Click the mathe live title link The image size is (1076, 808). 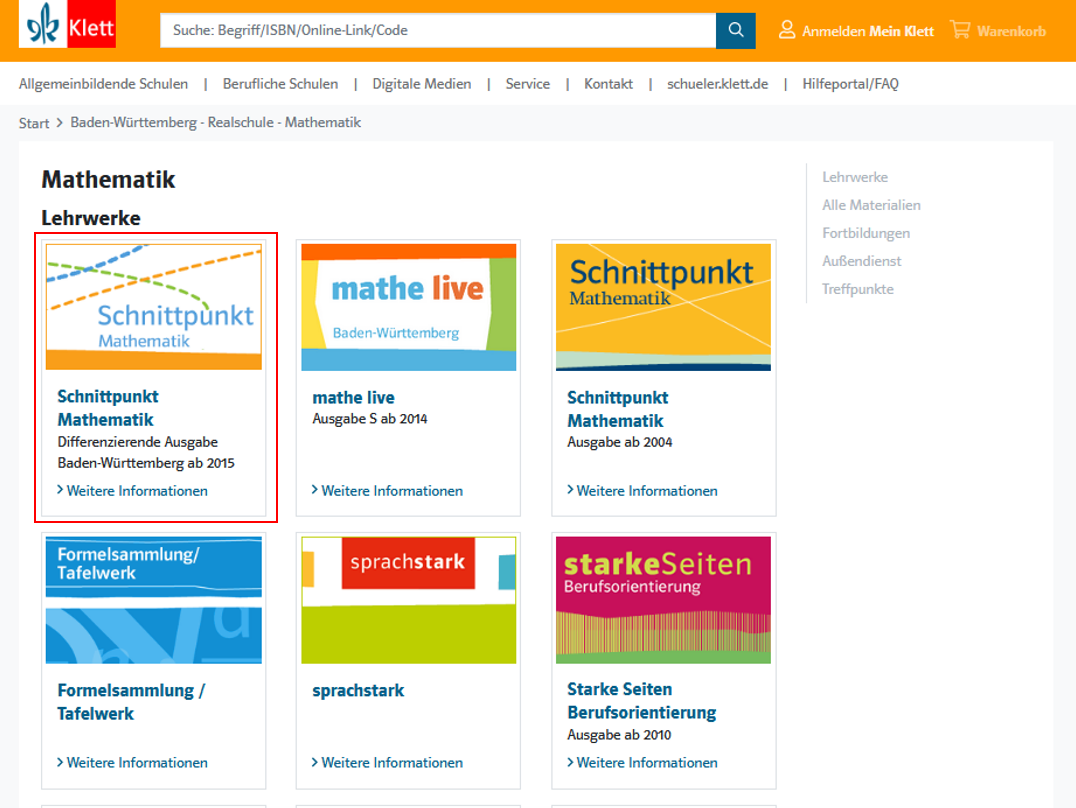coord(353,397)
